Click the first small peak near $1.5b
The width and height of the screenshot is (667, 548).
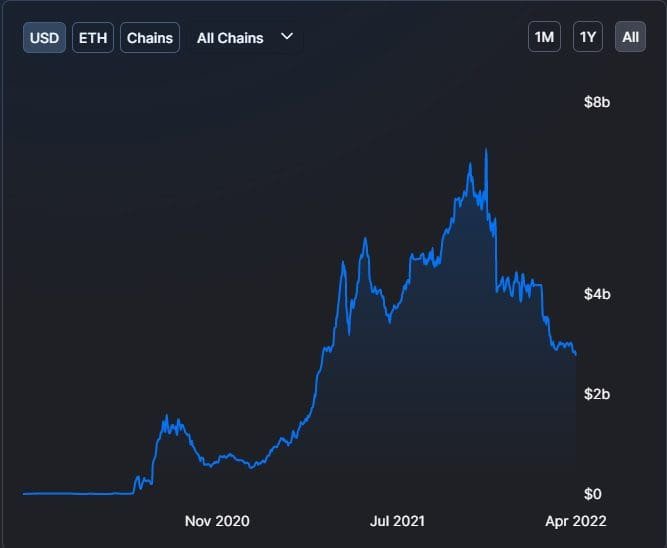click(166, 417)
